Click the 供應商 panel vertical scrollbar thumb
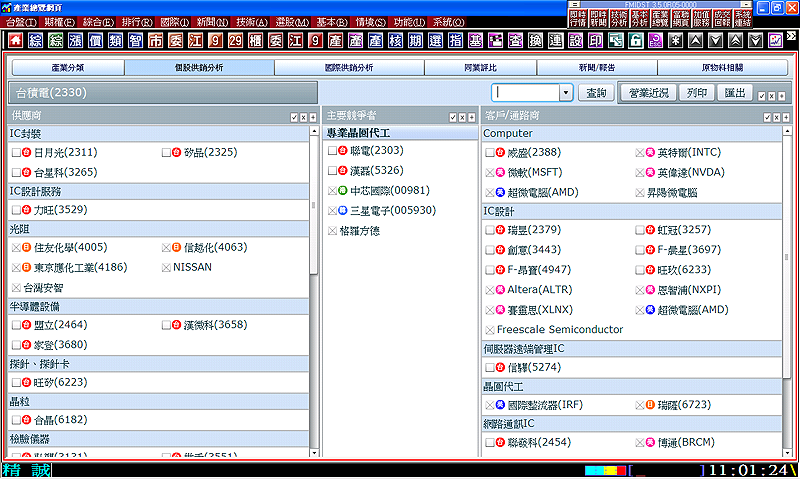Screen dimensions: 800x479 pos(314,206)
